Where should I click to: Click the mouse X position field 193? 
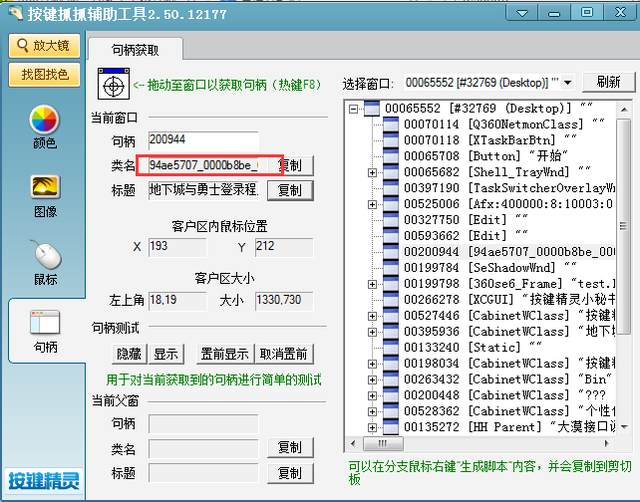tap(178, 247)
